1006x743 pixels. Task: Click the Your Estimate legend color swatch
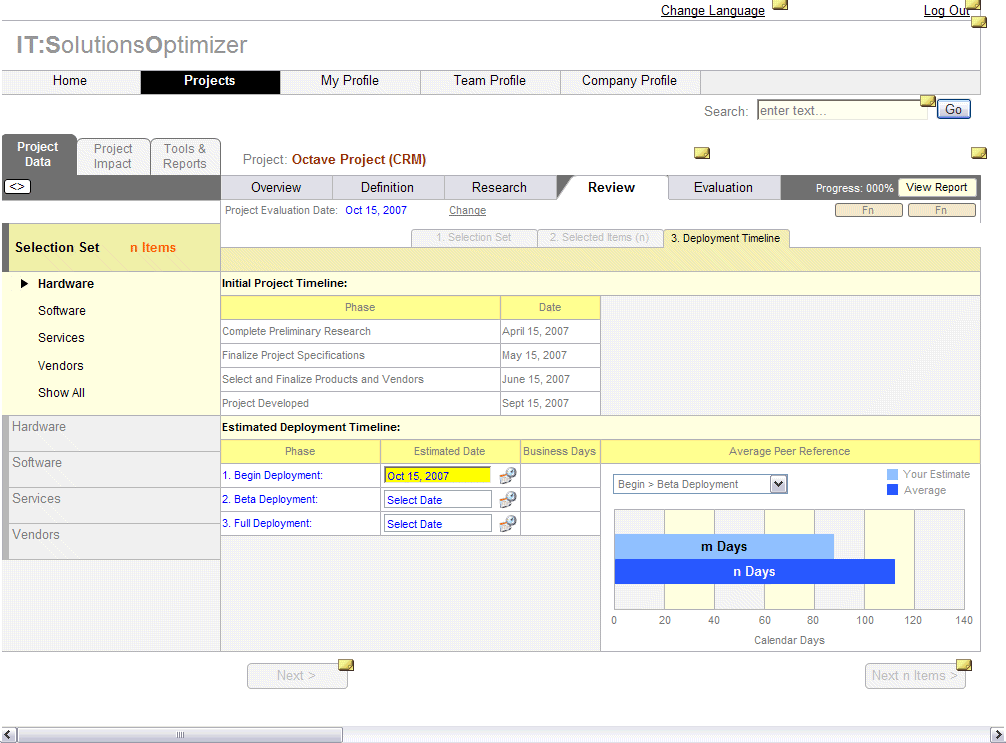point(892,474)
